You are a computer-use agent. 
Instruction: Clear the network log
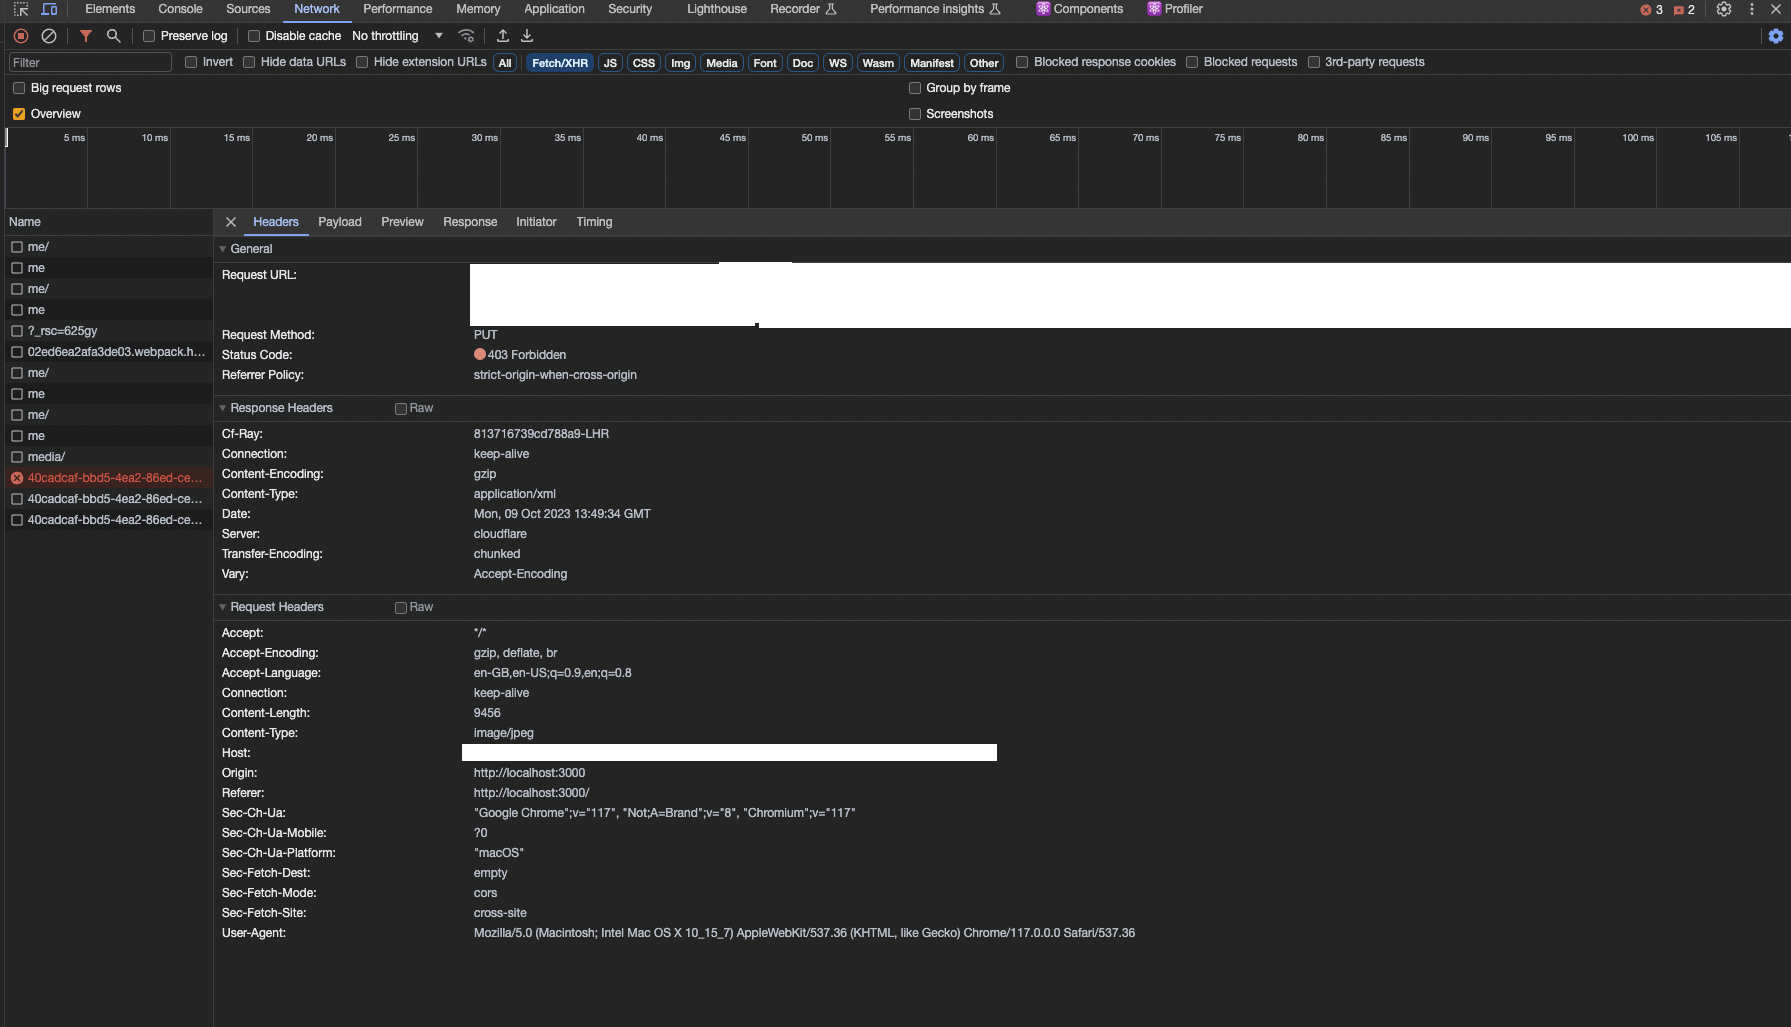coord(49,35)
